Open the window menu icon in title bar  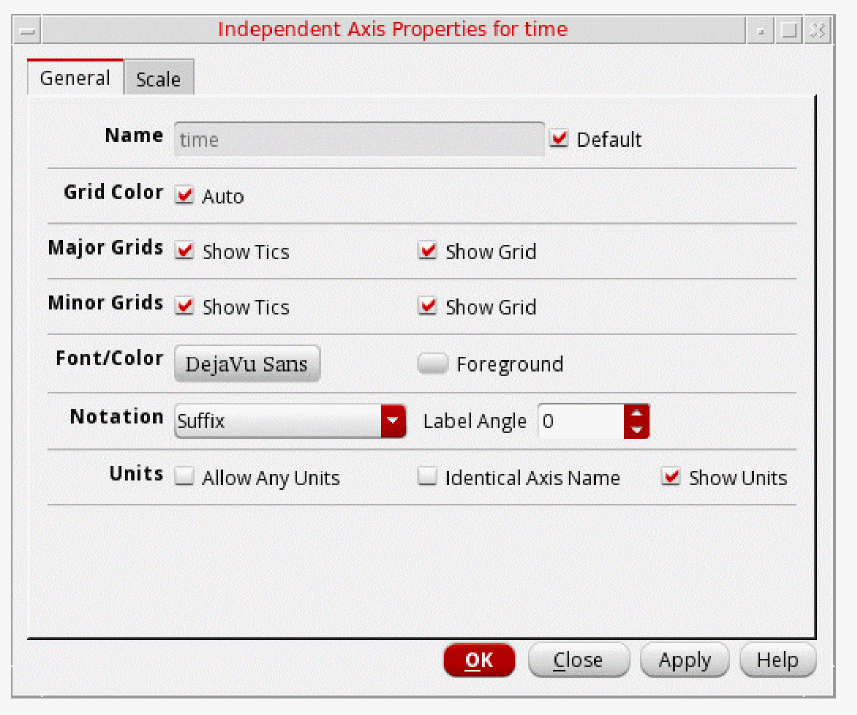click(x=27, y=31)
